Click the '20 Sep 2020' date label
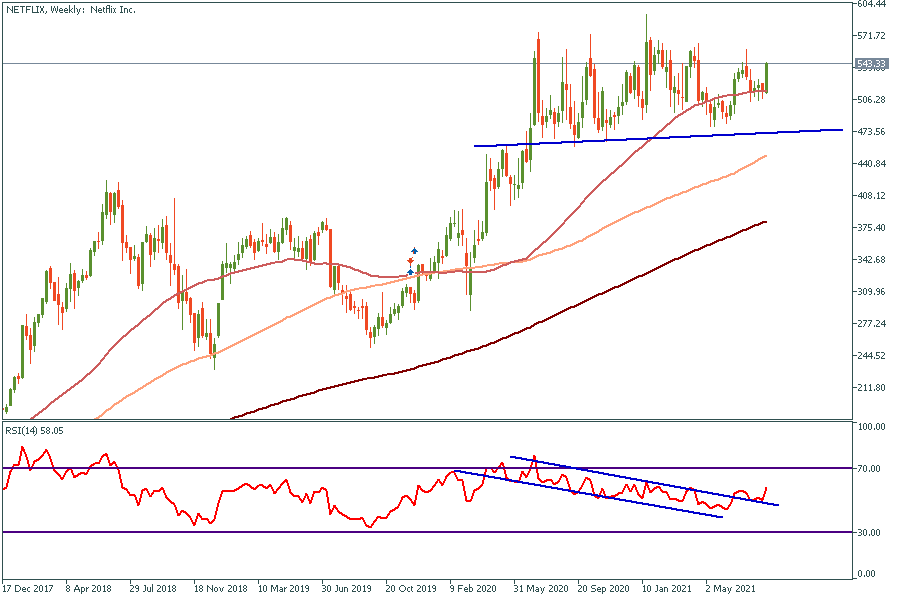The image size is (900, 600). [603, 589]
